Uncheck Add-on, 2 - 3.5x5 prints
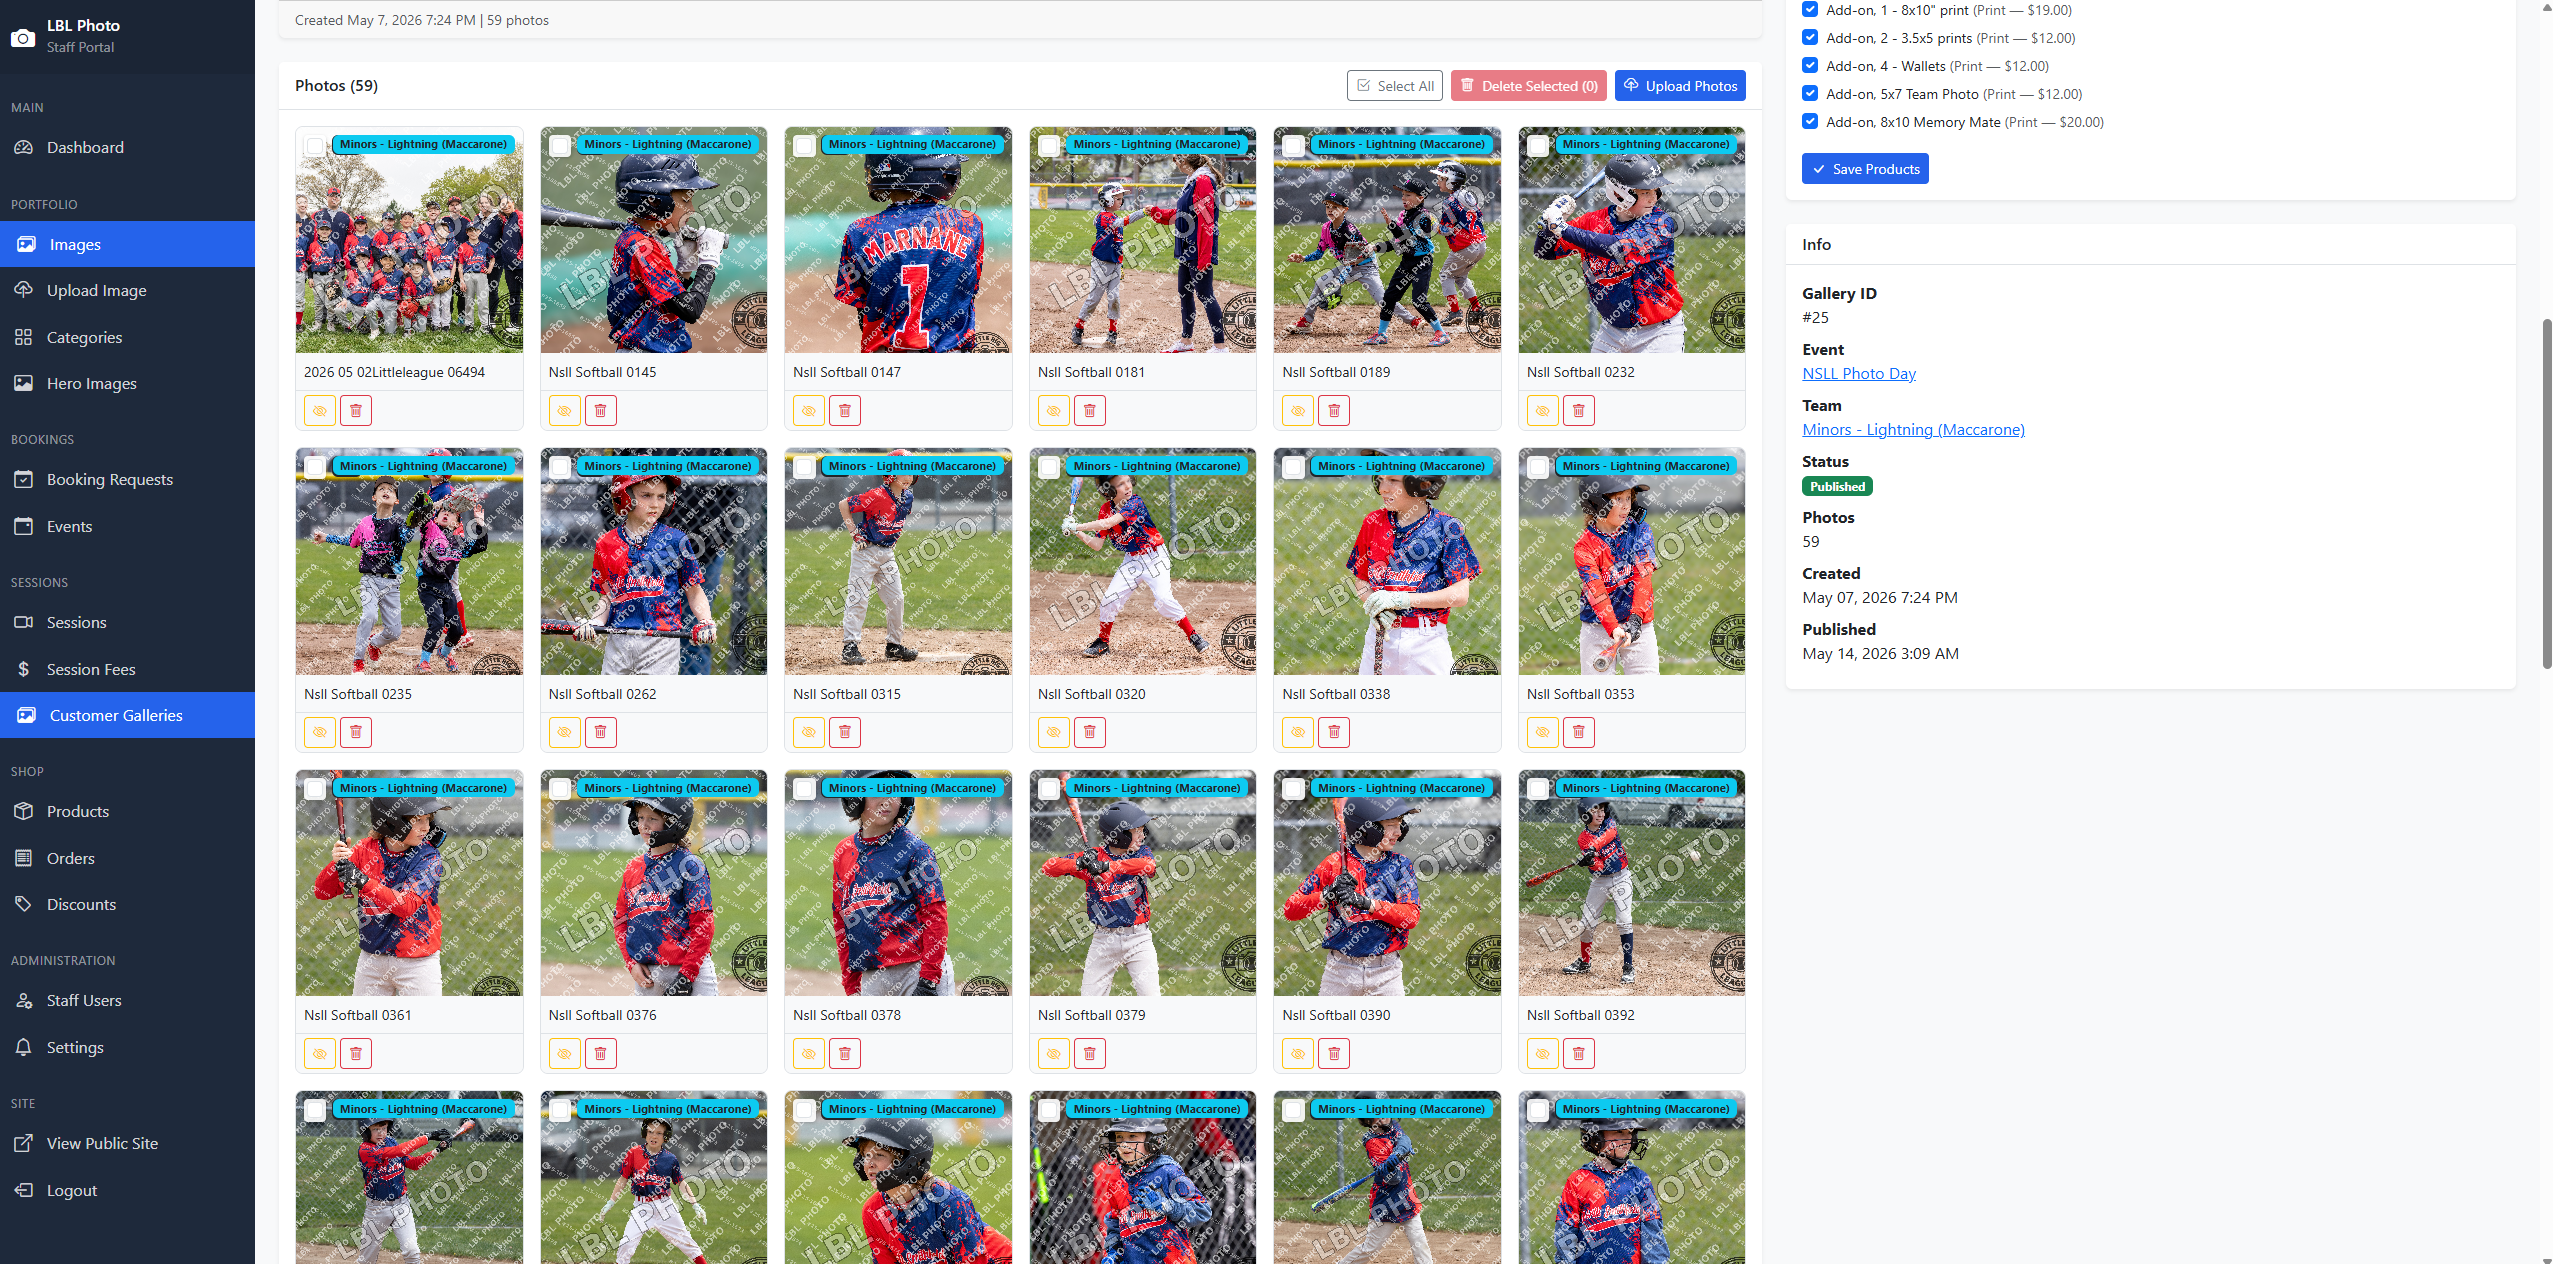2553x1264 pixels. pos(1810,38)
